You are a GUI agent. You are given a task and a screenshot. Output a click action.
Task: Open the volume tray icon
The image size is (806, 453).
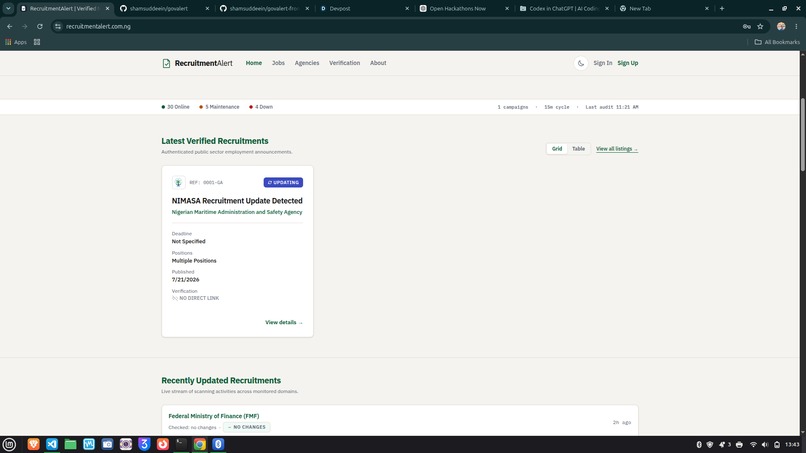(x=765, y=444)
